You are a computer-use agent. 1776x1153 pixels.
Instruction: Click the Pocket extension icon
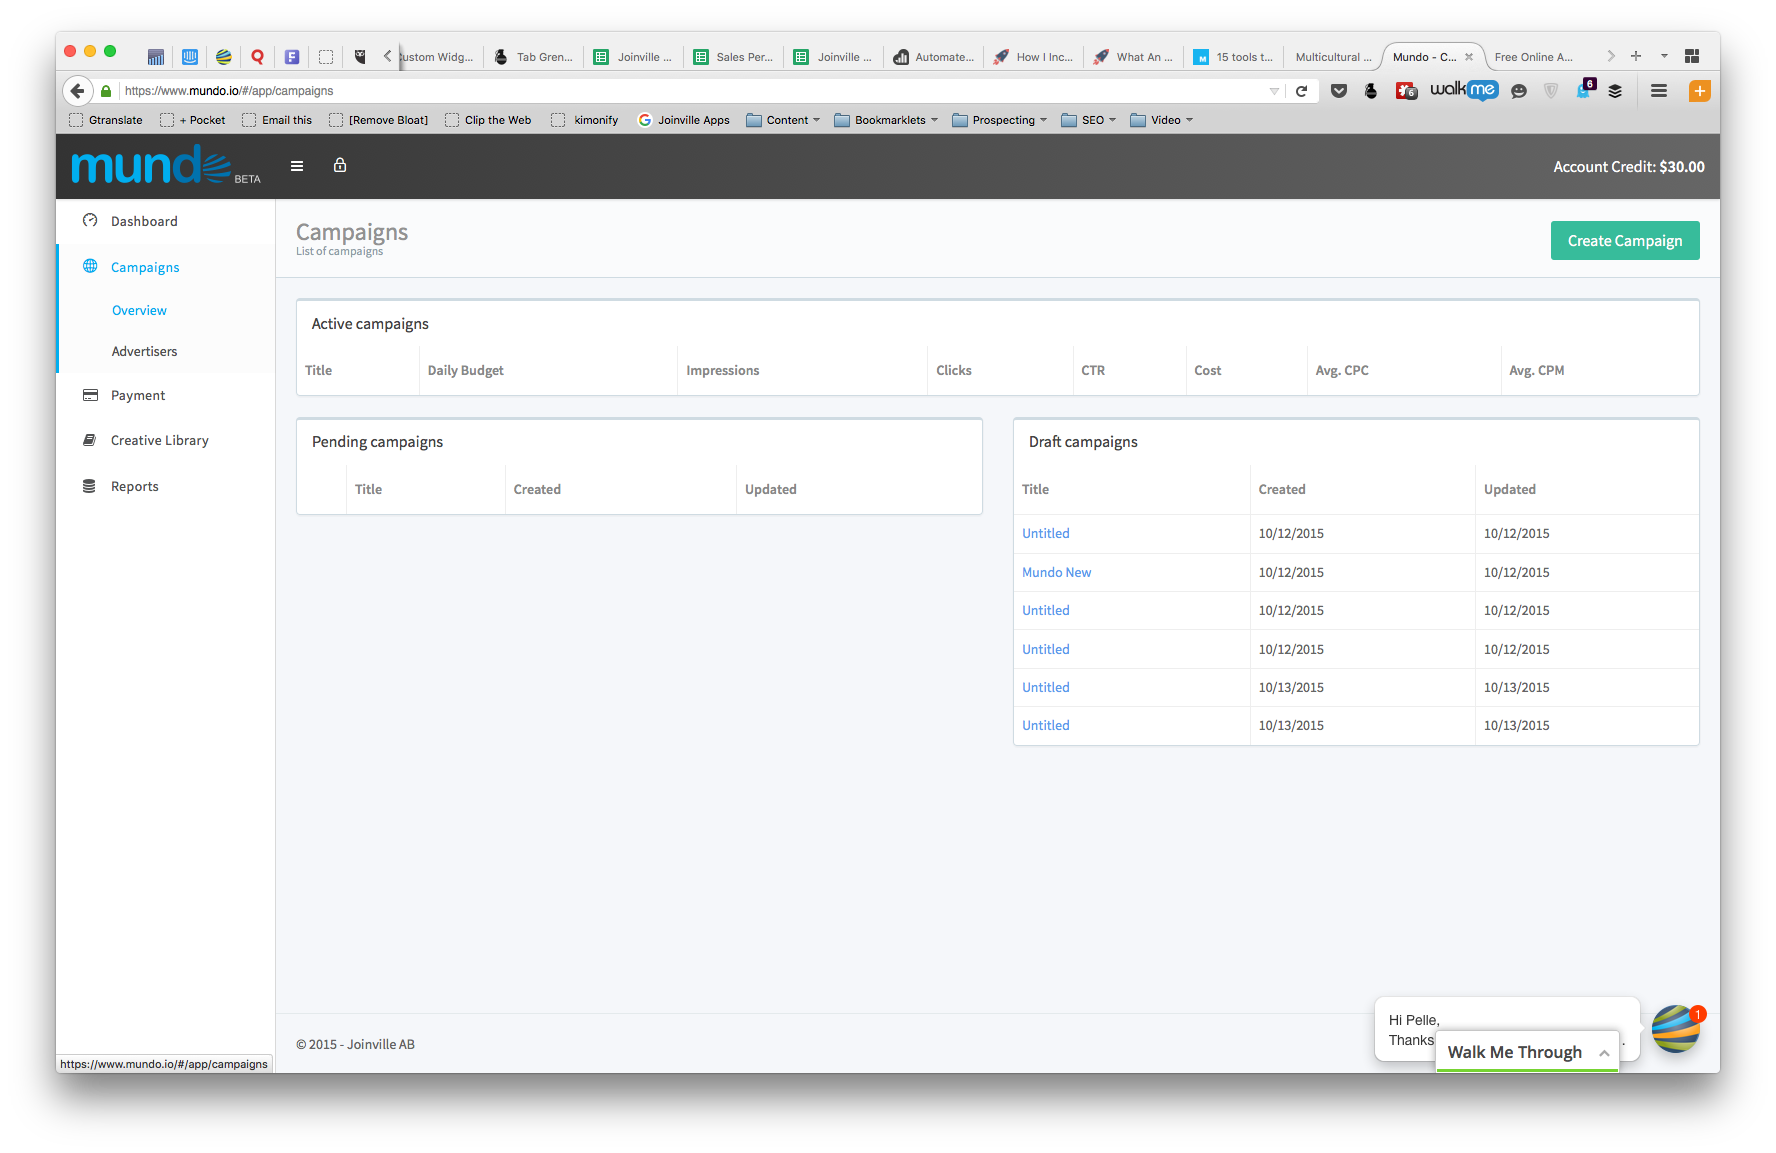pyautogui.click(x=1339, y=91)
